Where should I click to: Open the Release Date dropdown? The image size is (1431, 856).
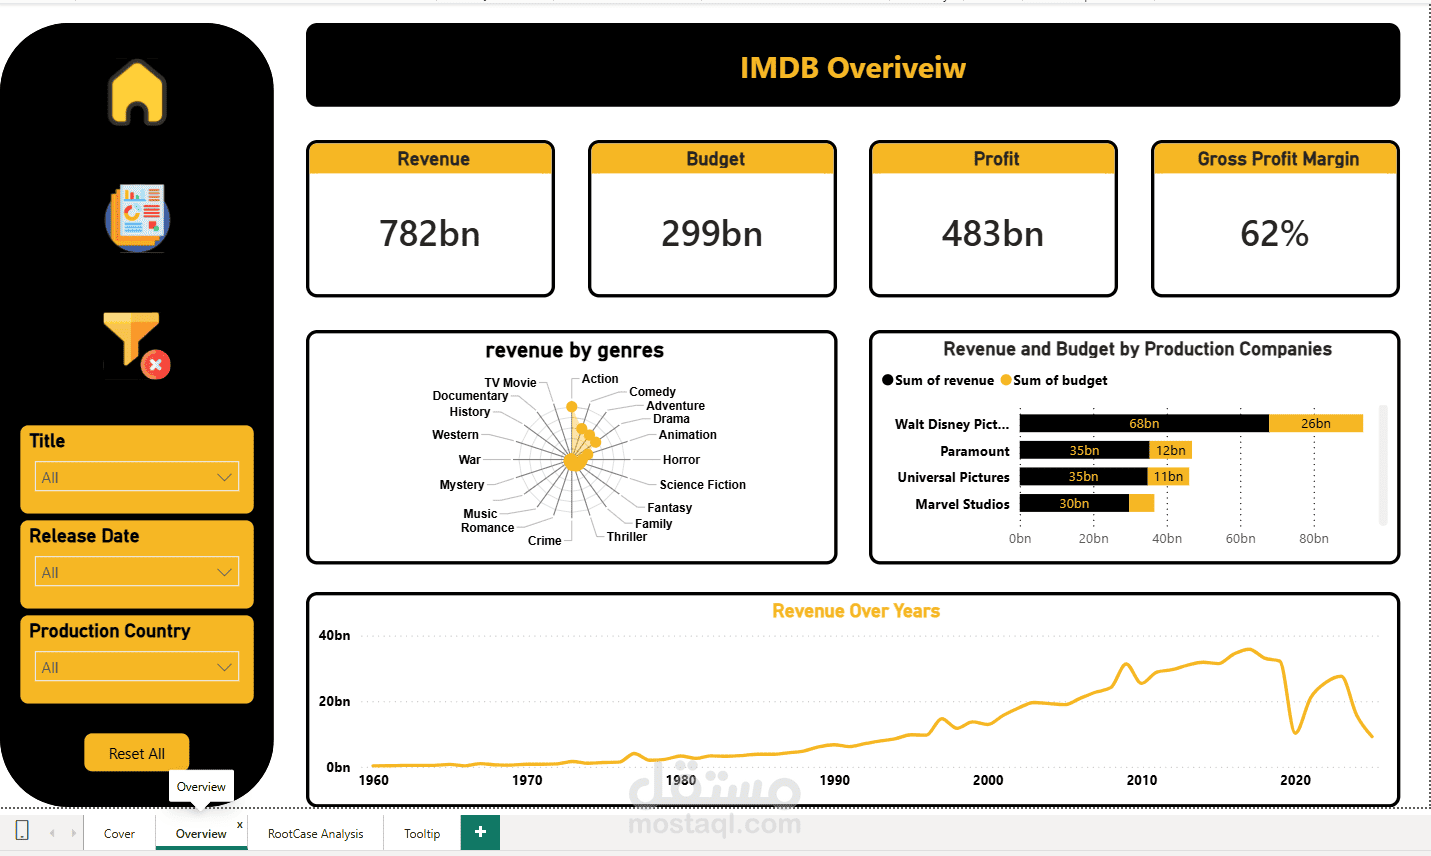[x=137, y=572]
